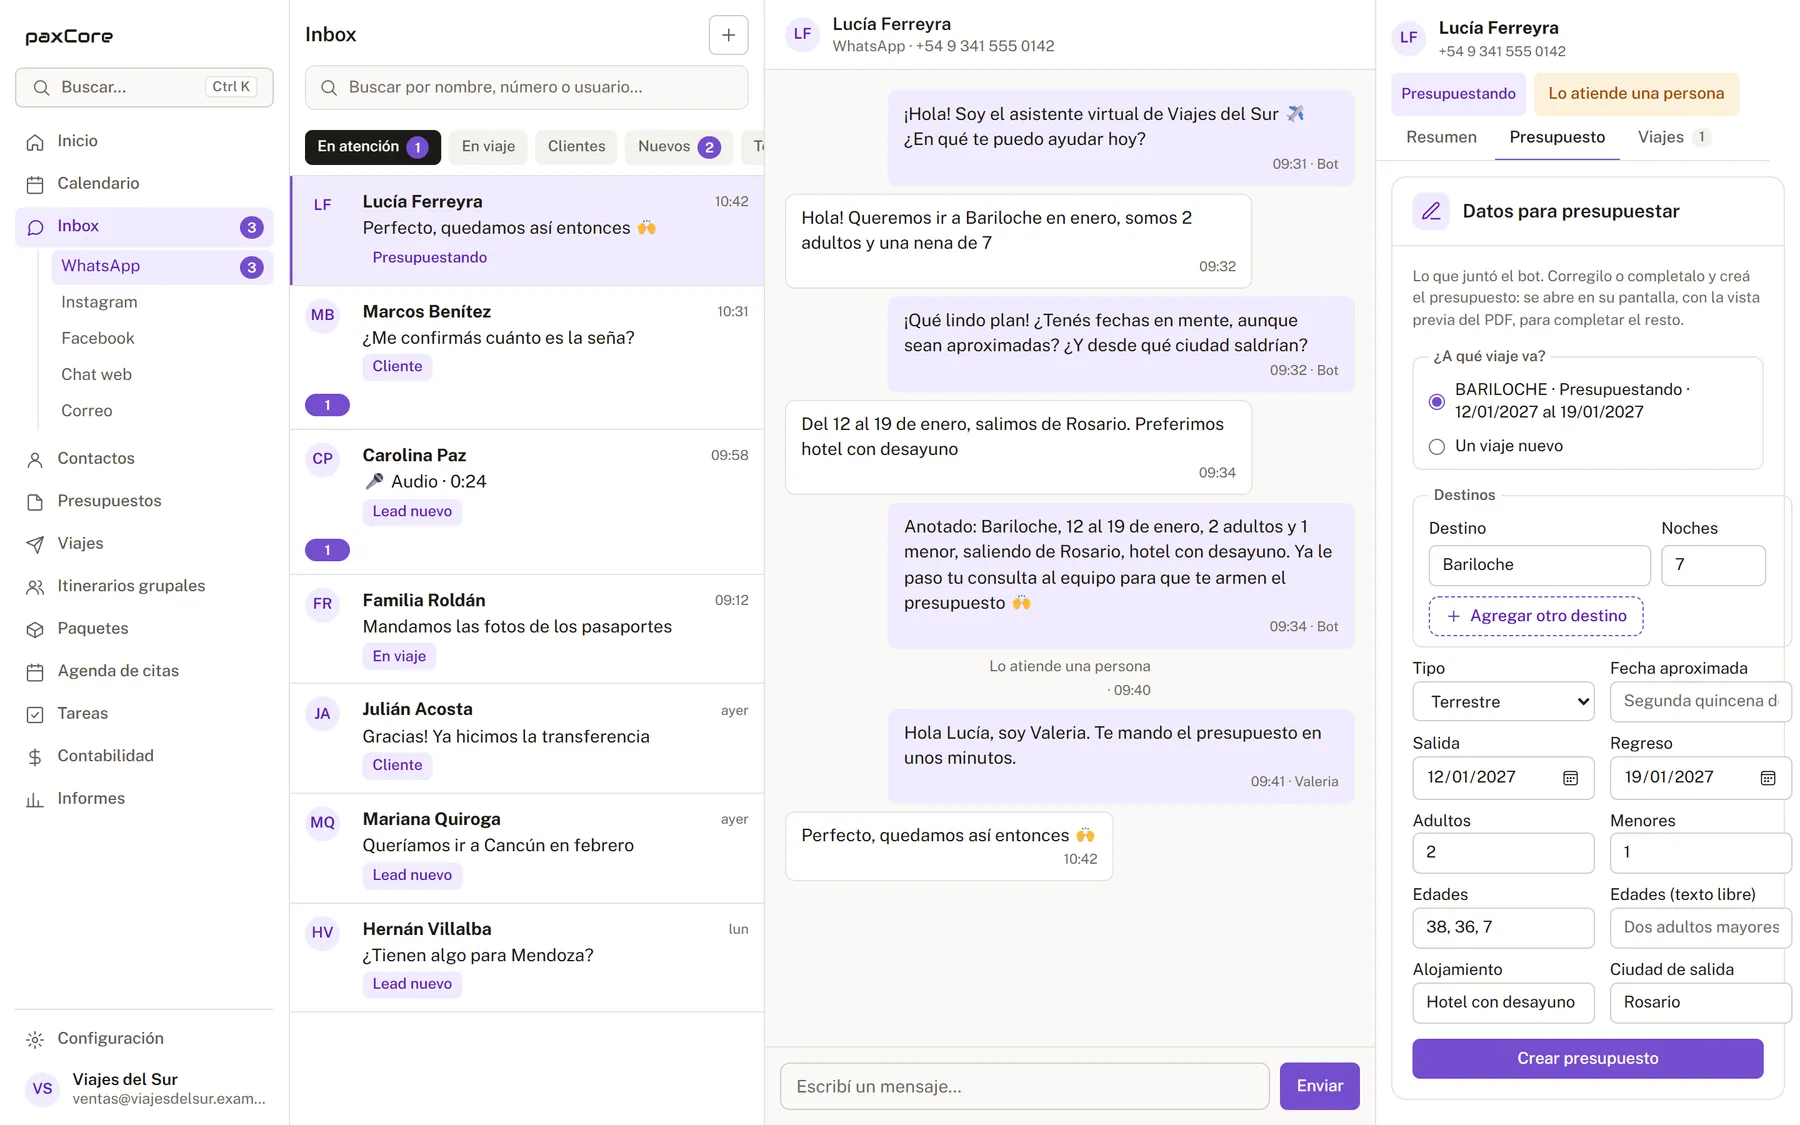Open the Tipo Terrestre dropdown
1800x1125 pixels.
pyautogui.click(x=1503, y=701)
